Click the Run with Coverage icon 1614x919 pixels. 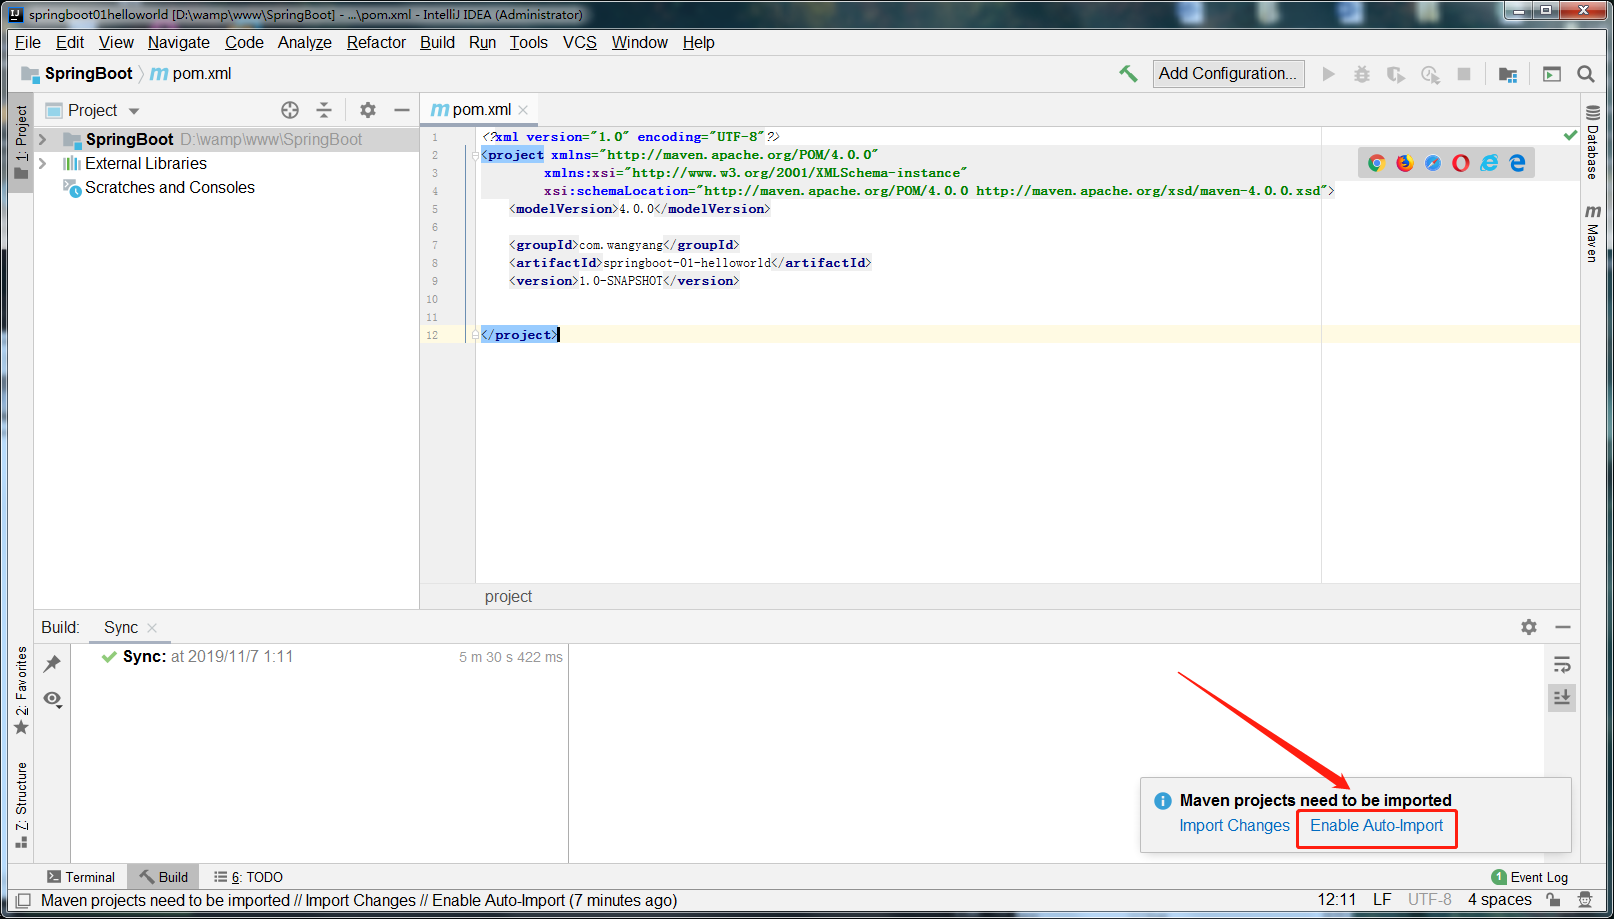pos(1396,74)
